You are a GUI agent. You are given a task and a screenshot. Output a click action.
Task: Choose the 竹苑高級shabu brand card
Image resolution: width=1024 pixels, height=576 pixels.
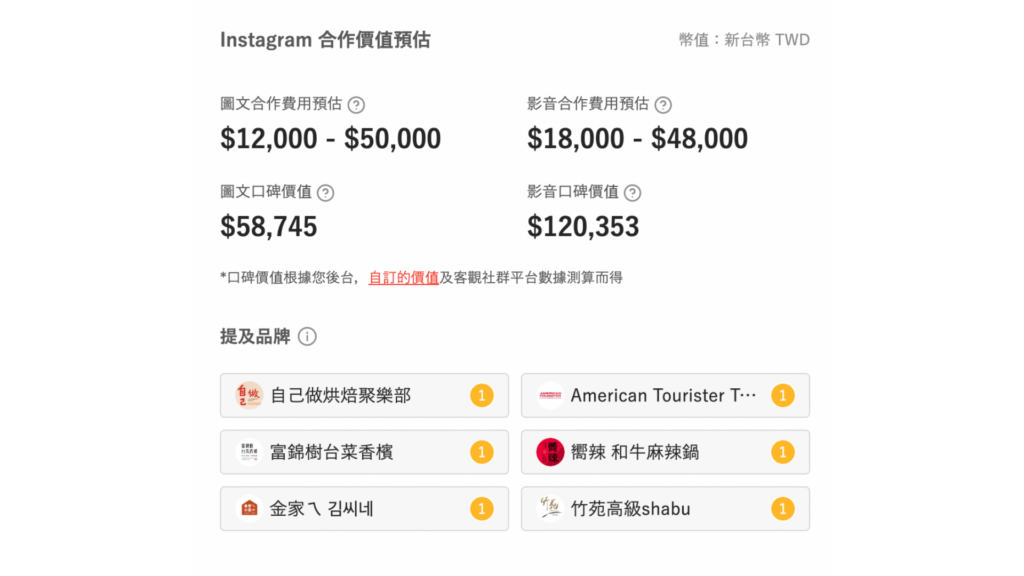coord(665,509)
